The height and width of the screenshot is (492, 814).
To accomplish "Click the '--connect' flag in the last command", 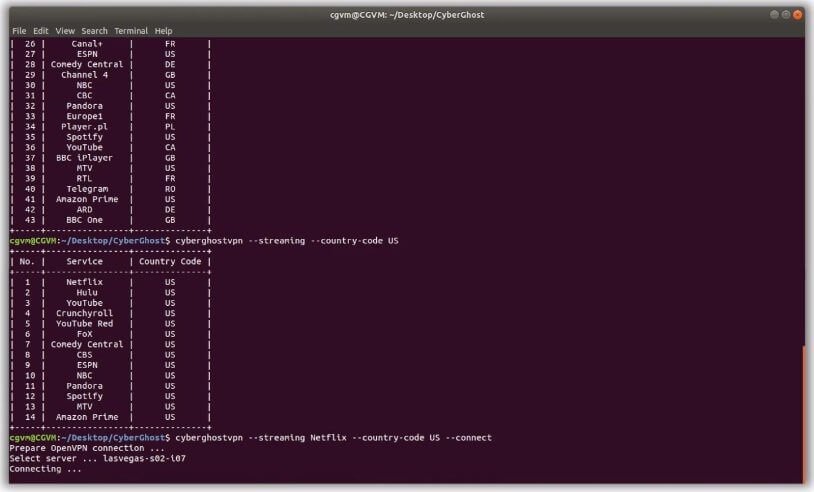I will (468, 438).
